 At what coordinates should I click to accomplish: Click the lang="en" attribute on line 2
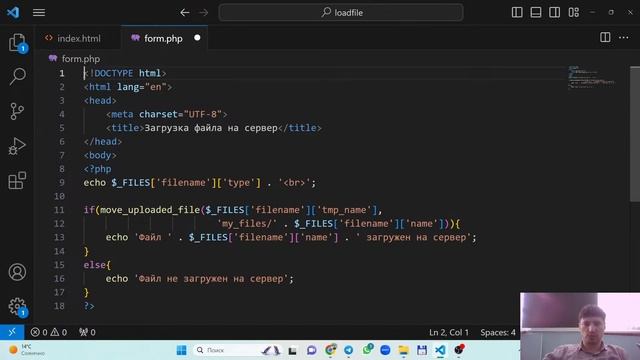click(142, 87)
